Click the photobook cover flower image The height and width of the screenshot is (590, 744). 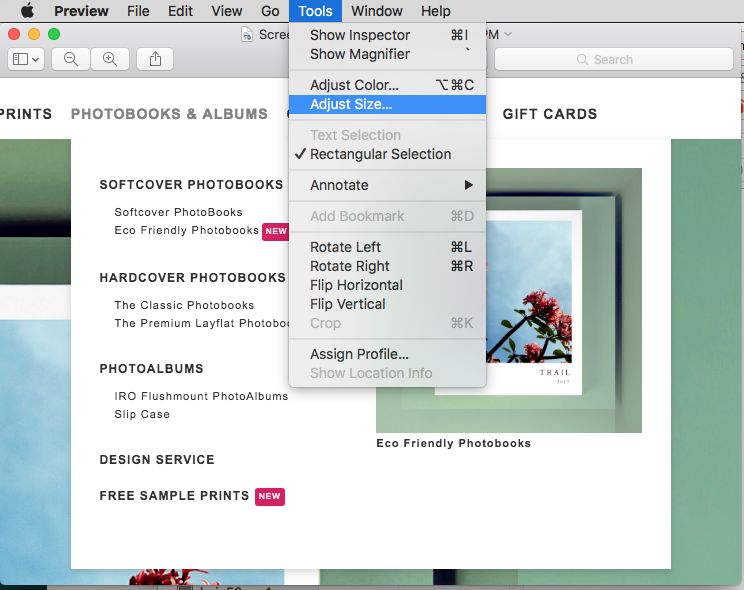pos(529,292)
